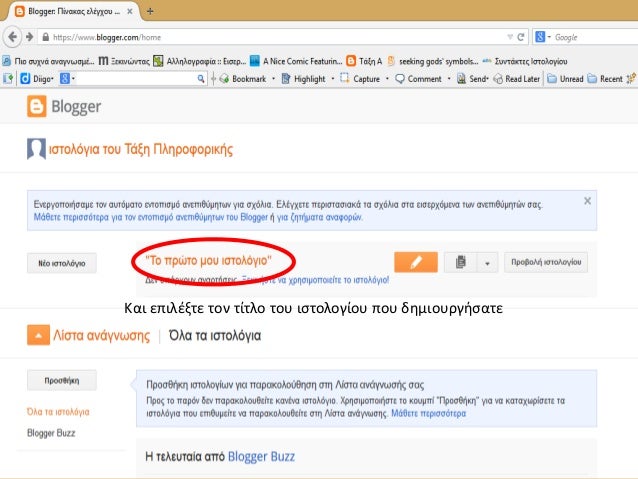Click the padlock icon in address bar
Viewport: 638px width, 479px height.
point(46,37)
